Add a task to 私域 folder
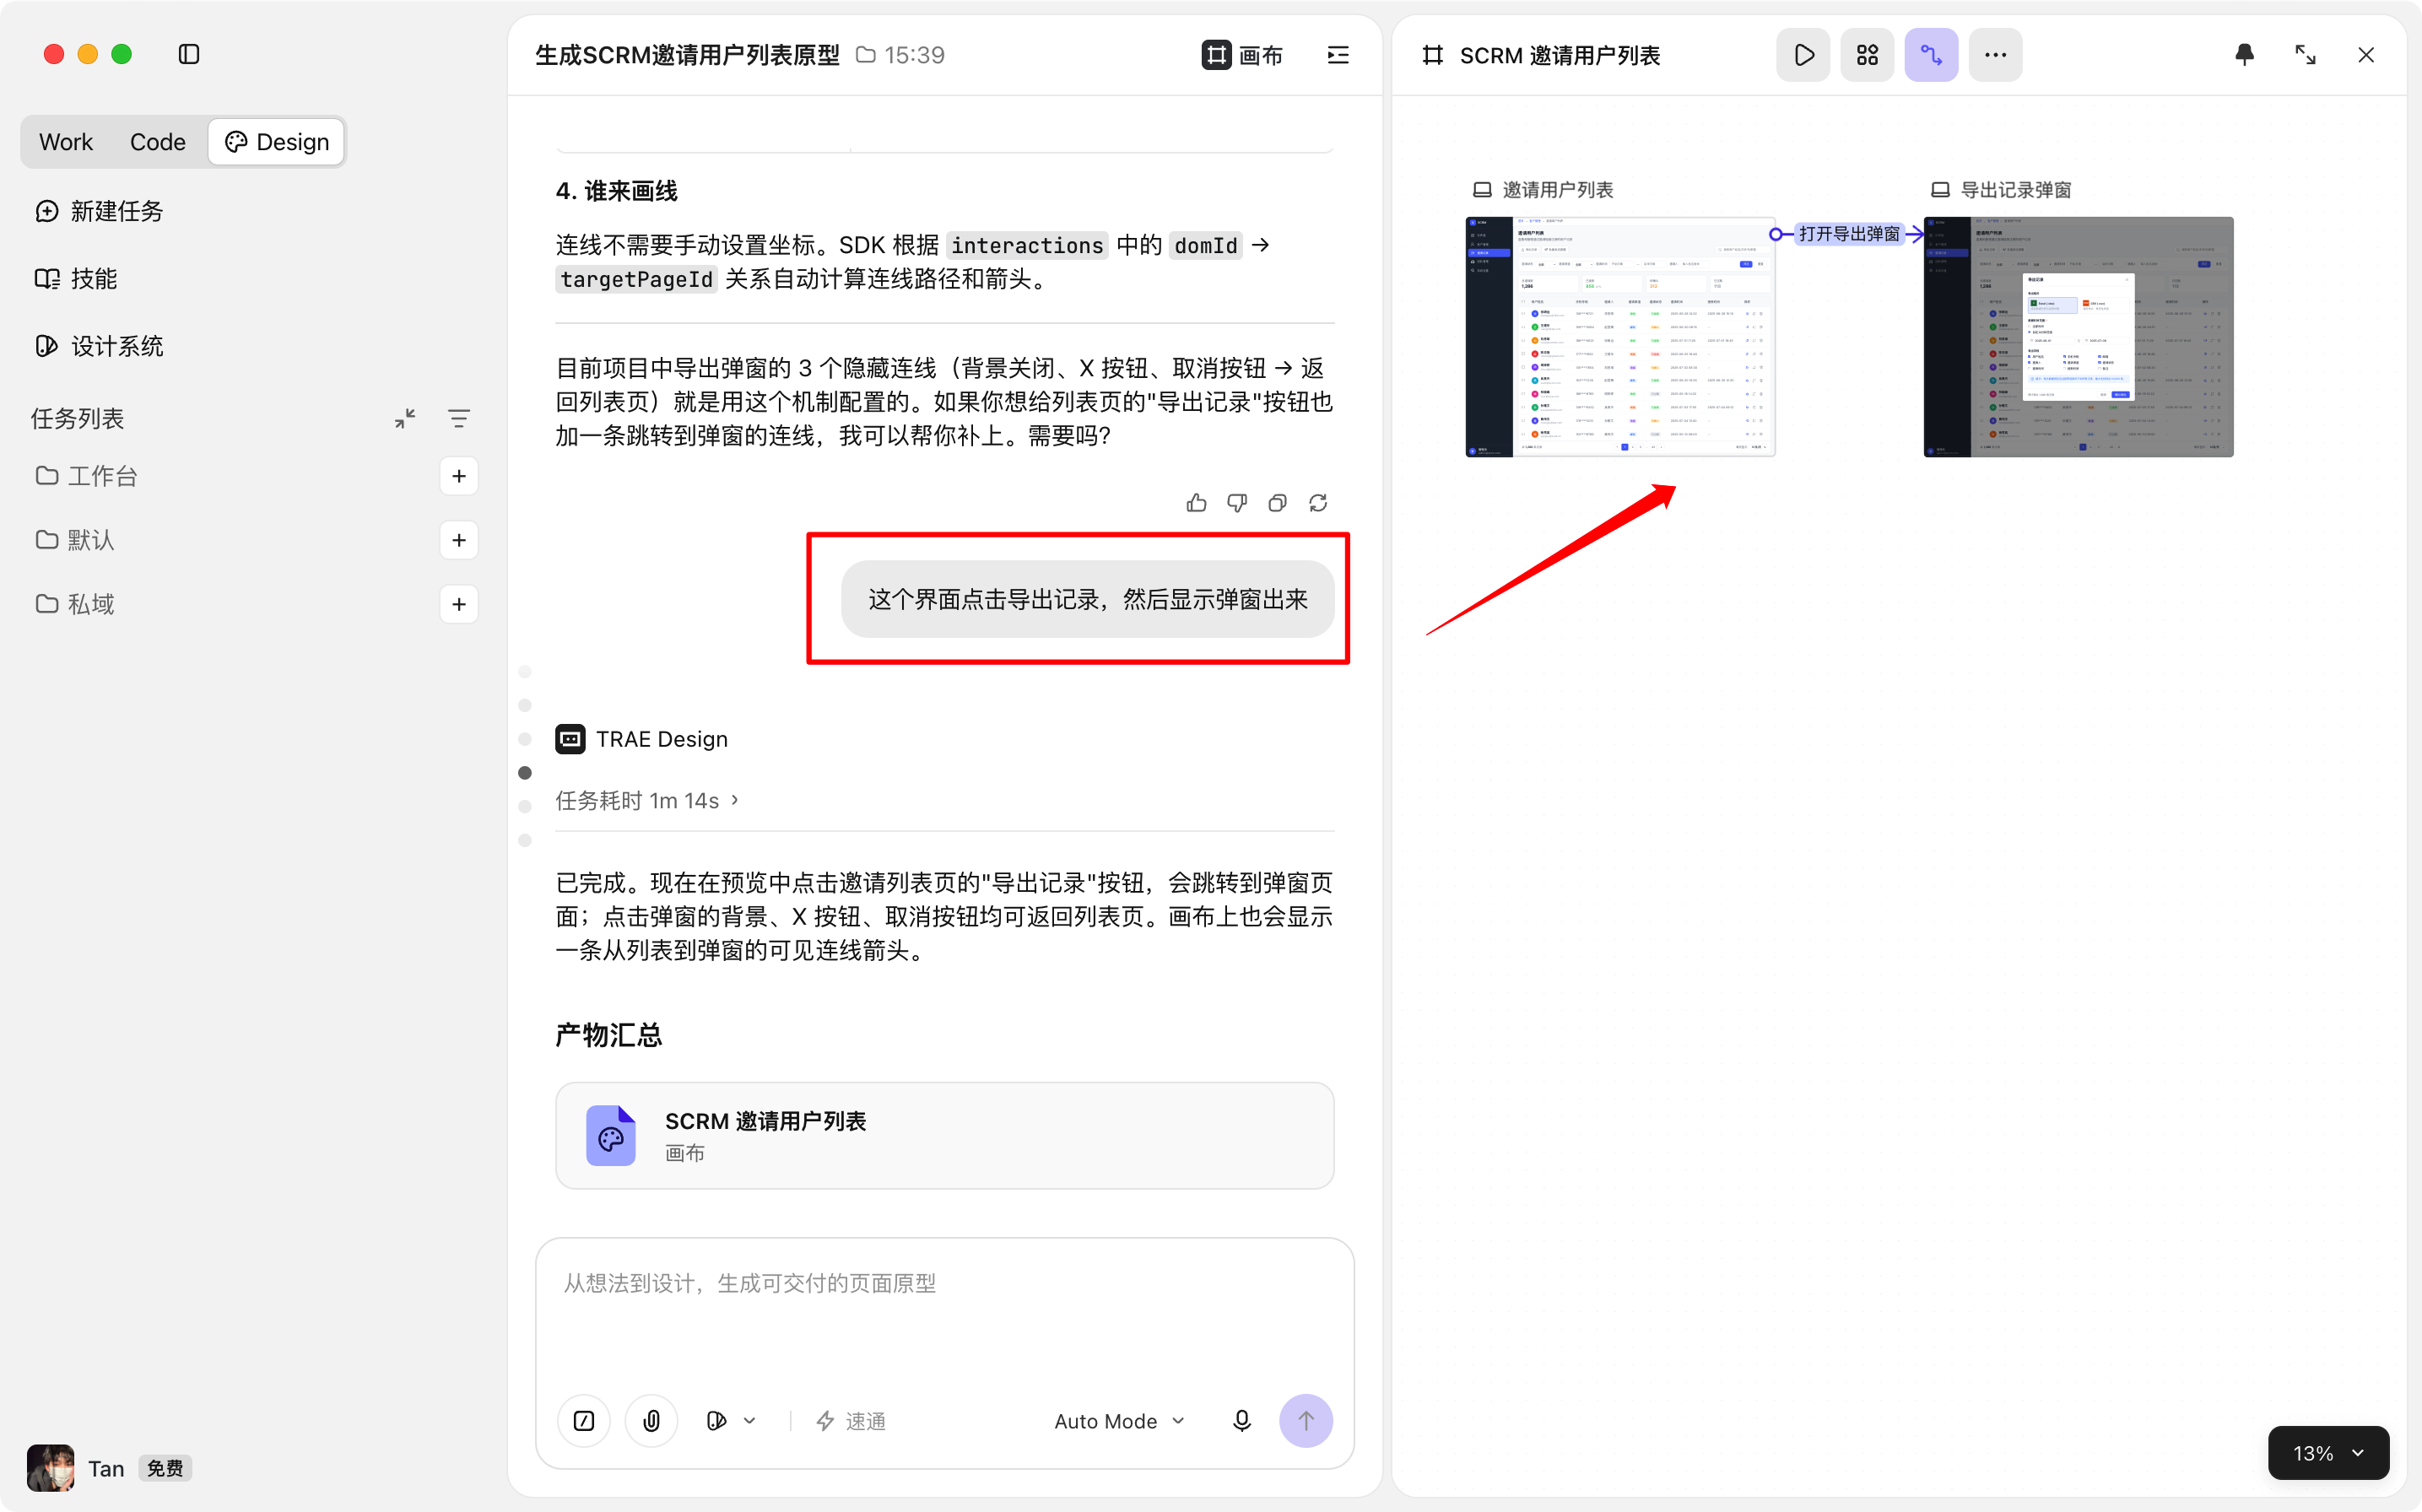This screenshot has width=2422, height=1512. pyautogui.click(x=459, y=604)
